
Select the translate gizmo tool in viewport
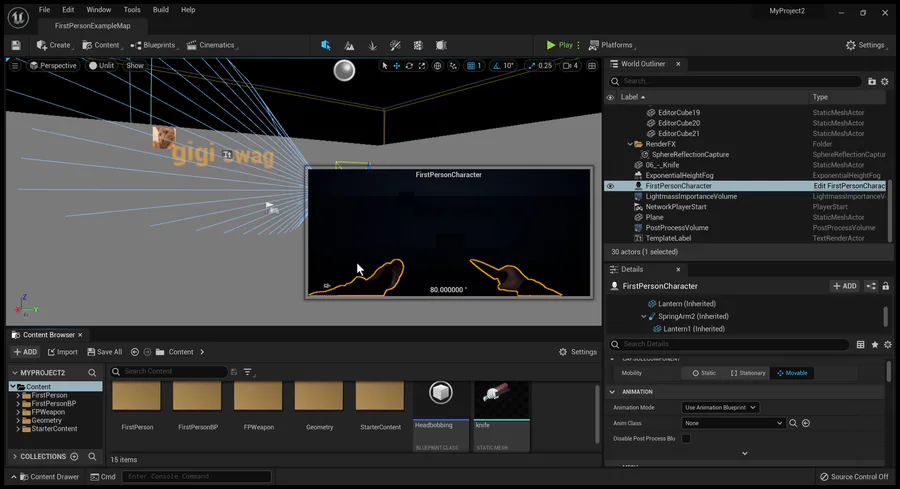[x=397, y=66]
